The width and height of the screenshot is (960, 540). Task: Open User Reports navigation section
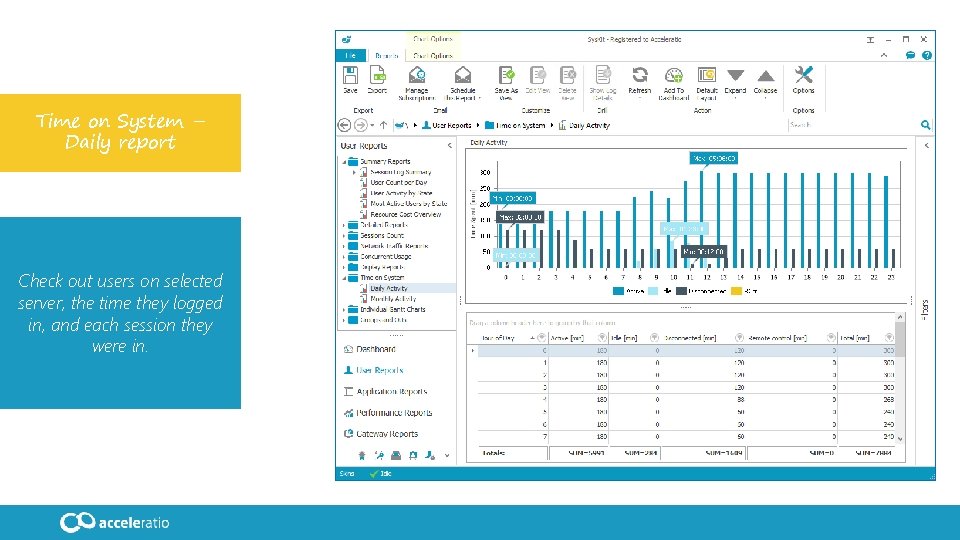click(x=373, y=370)
